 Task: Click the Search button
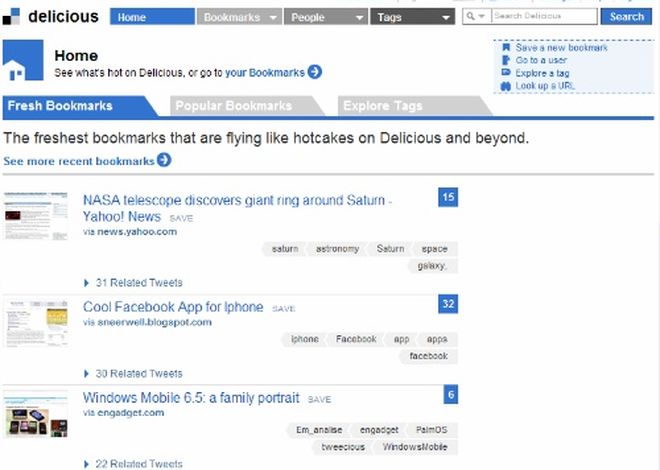pos(626,16)
